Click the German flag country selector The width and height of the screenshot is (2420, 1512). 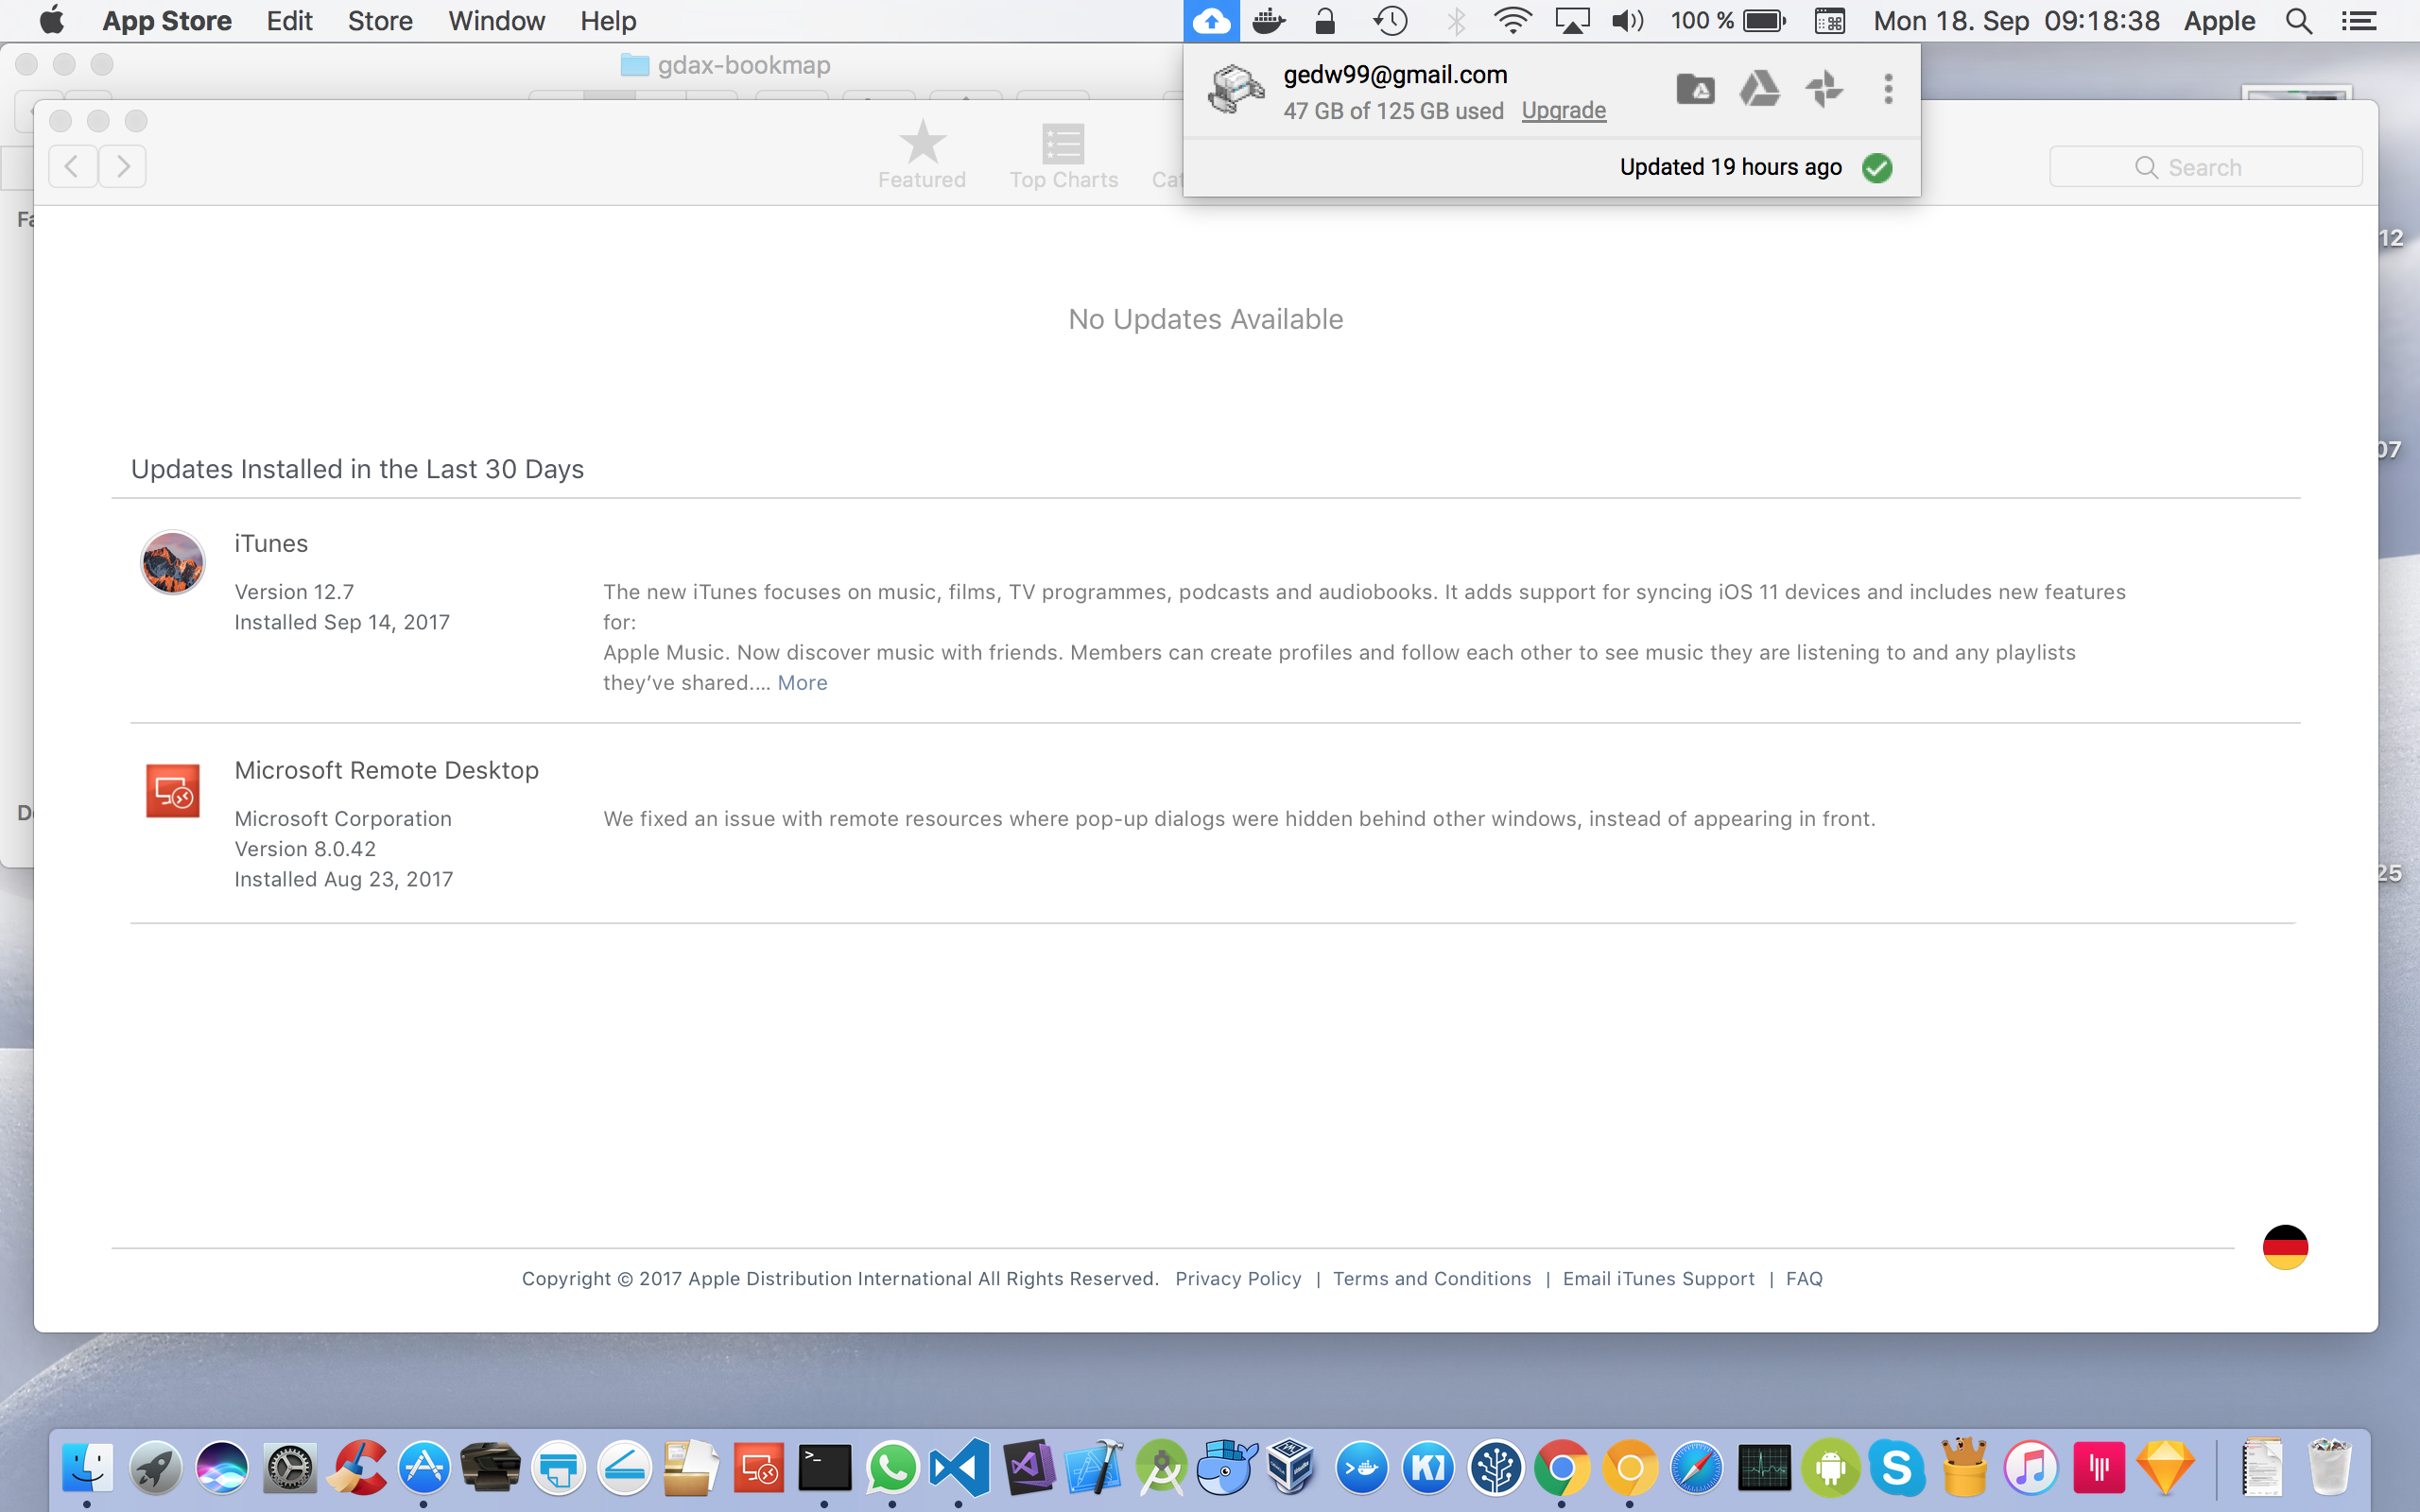[x=2284, y=1247]
